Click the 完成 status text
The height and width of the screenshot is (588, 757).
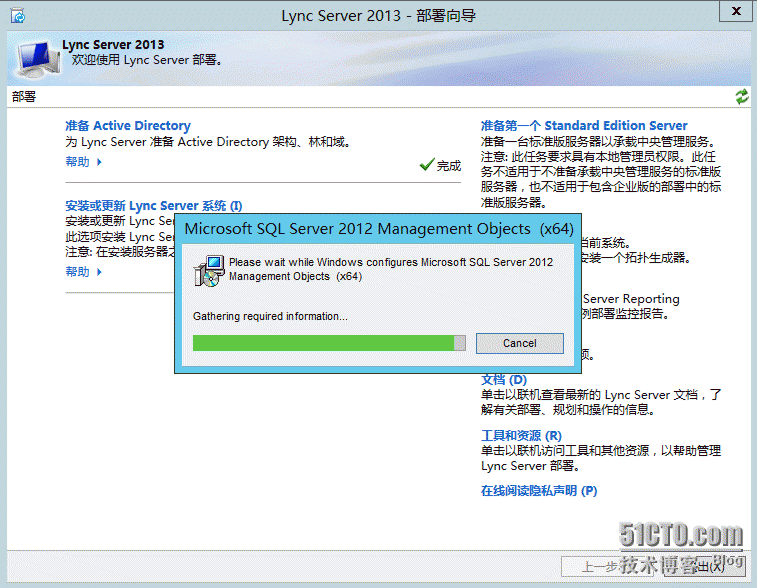[x=449, y=166]
